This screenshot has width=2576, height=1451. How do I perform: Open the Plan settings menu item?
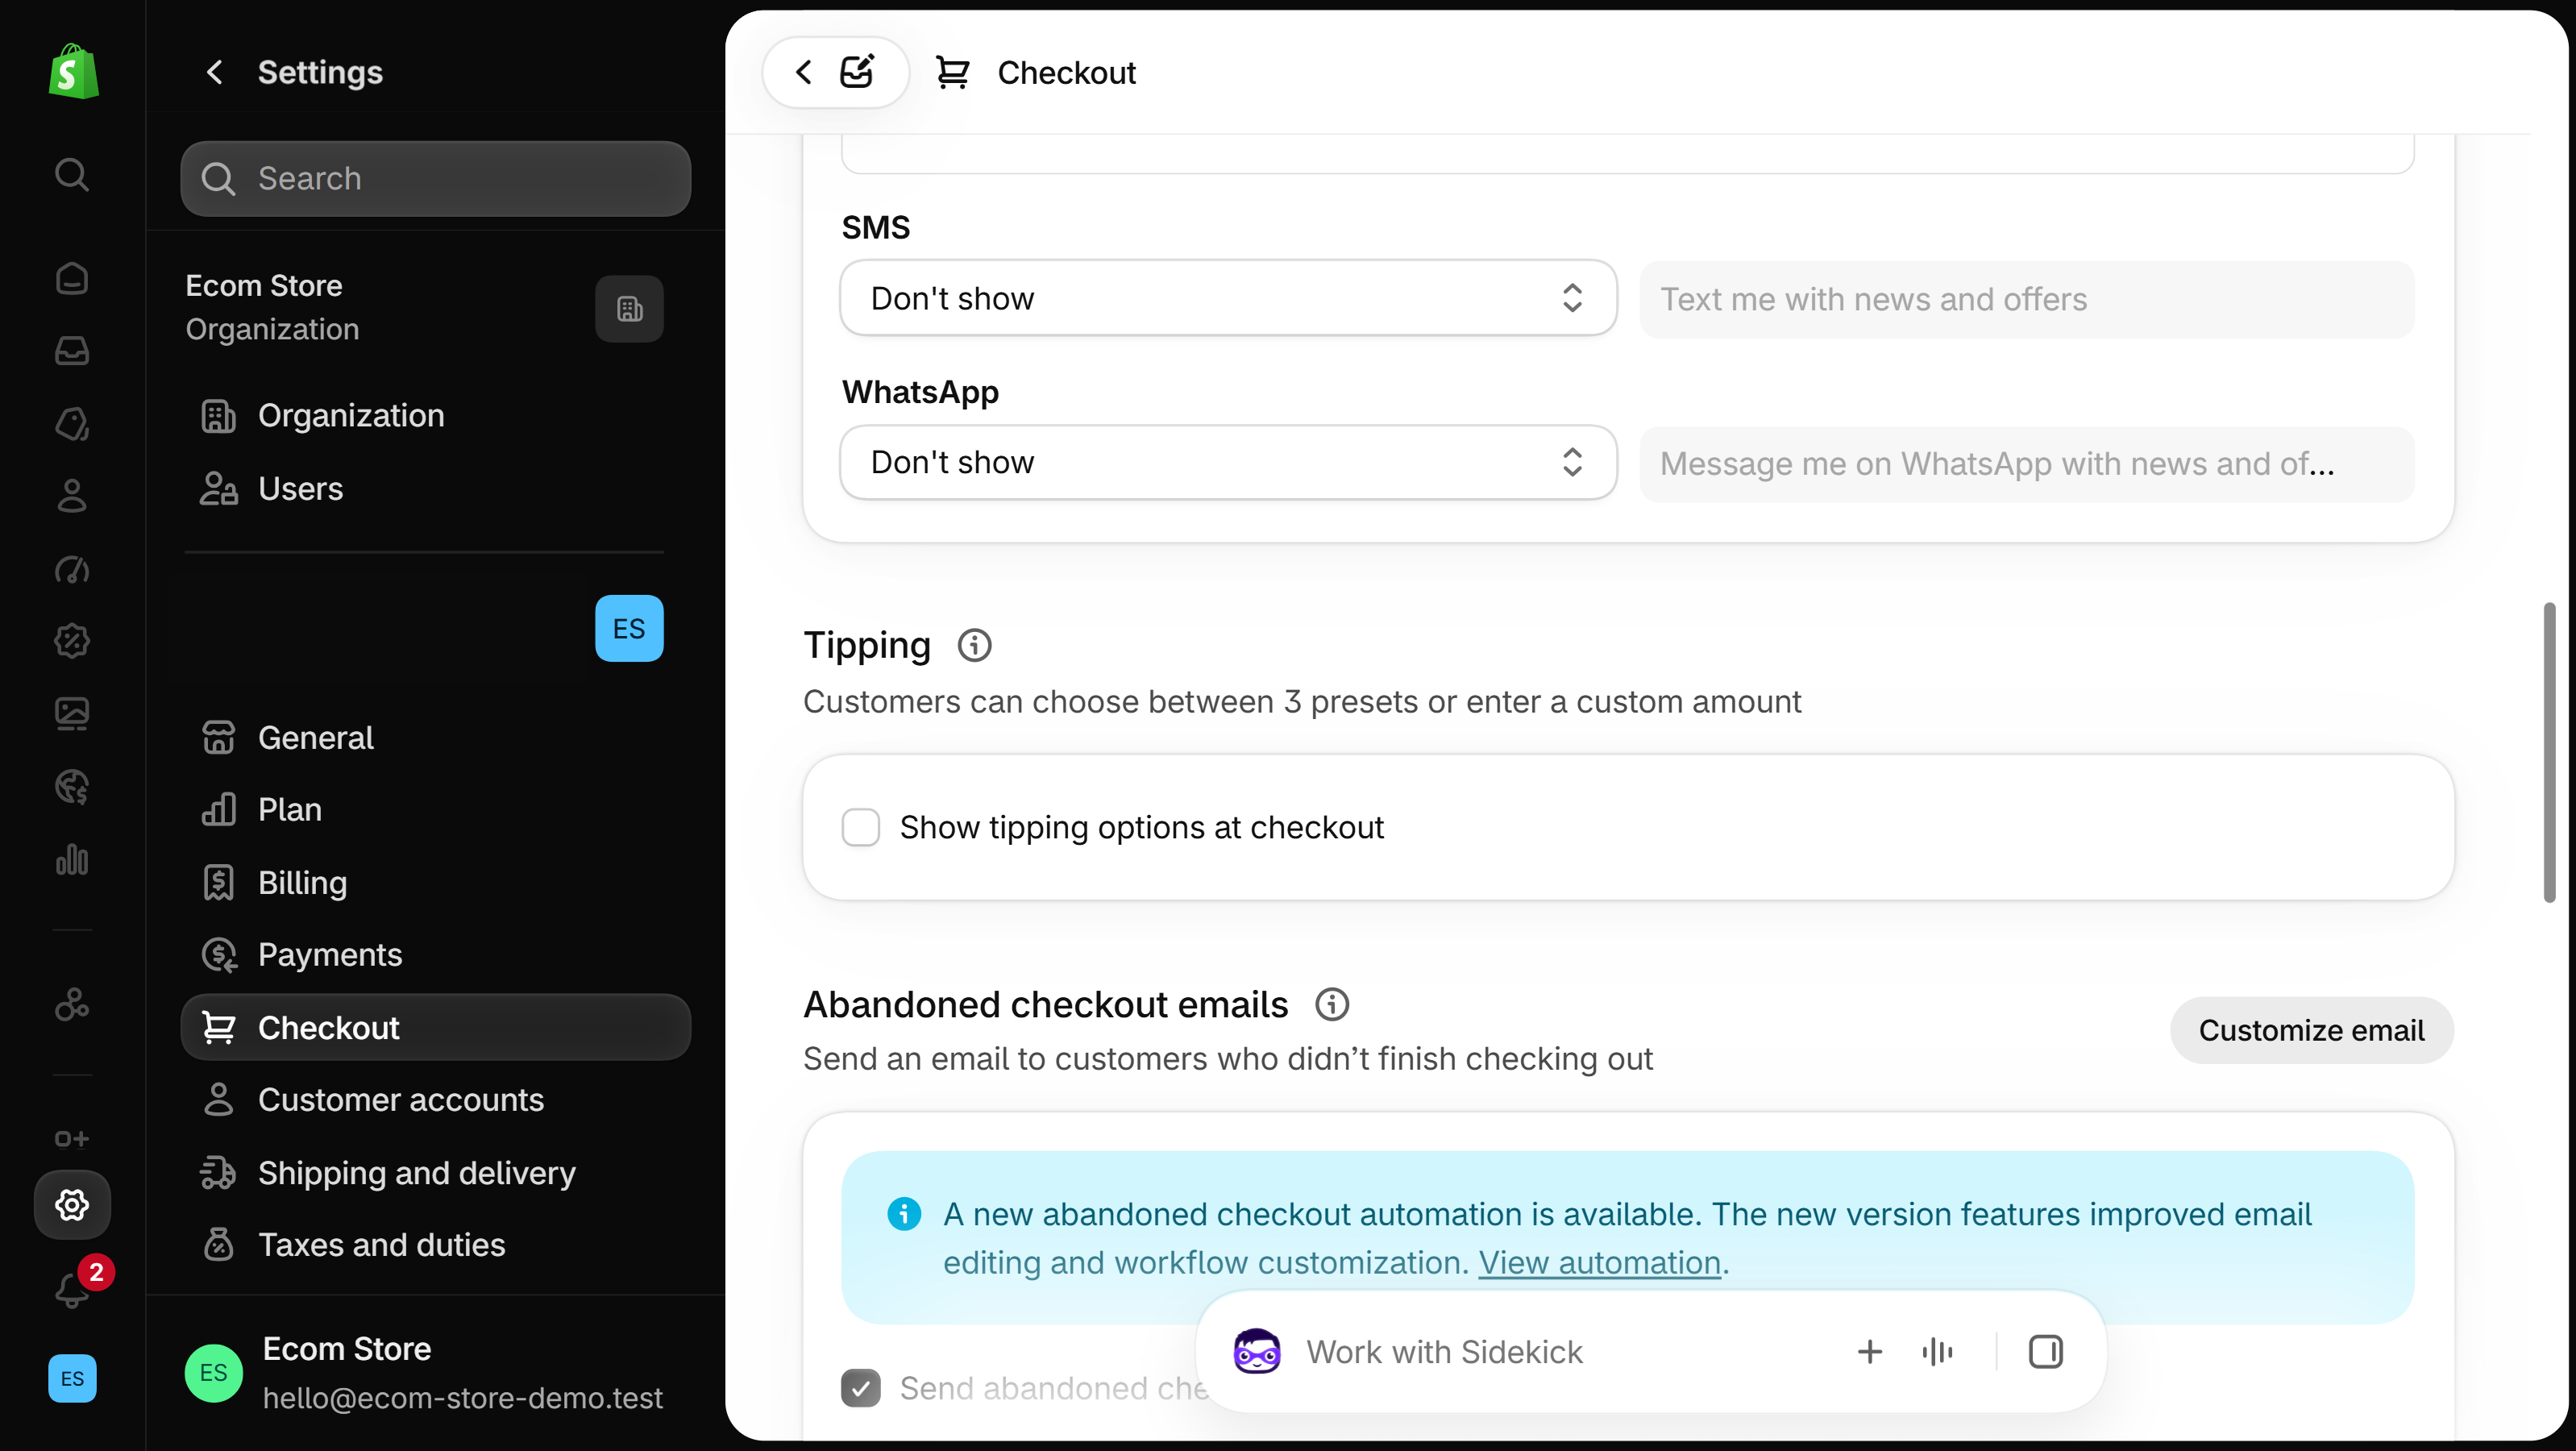click(x=435, y=809)
